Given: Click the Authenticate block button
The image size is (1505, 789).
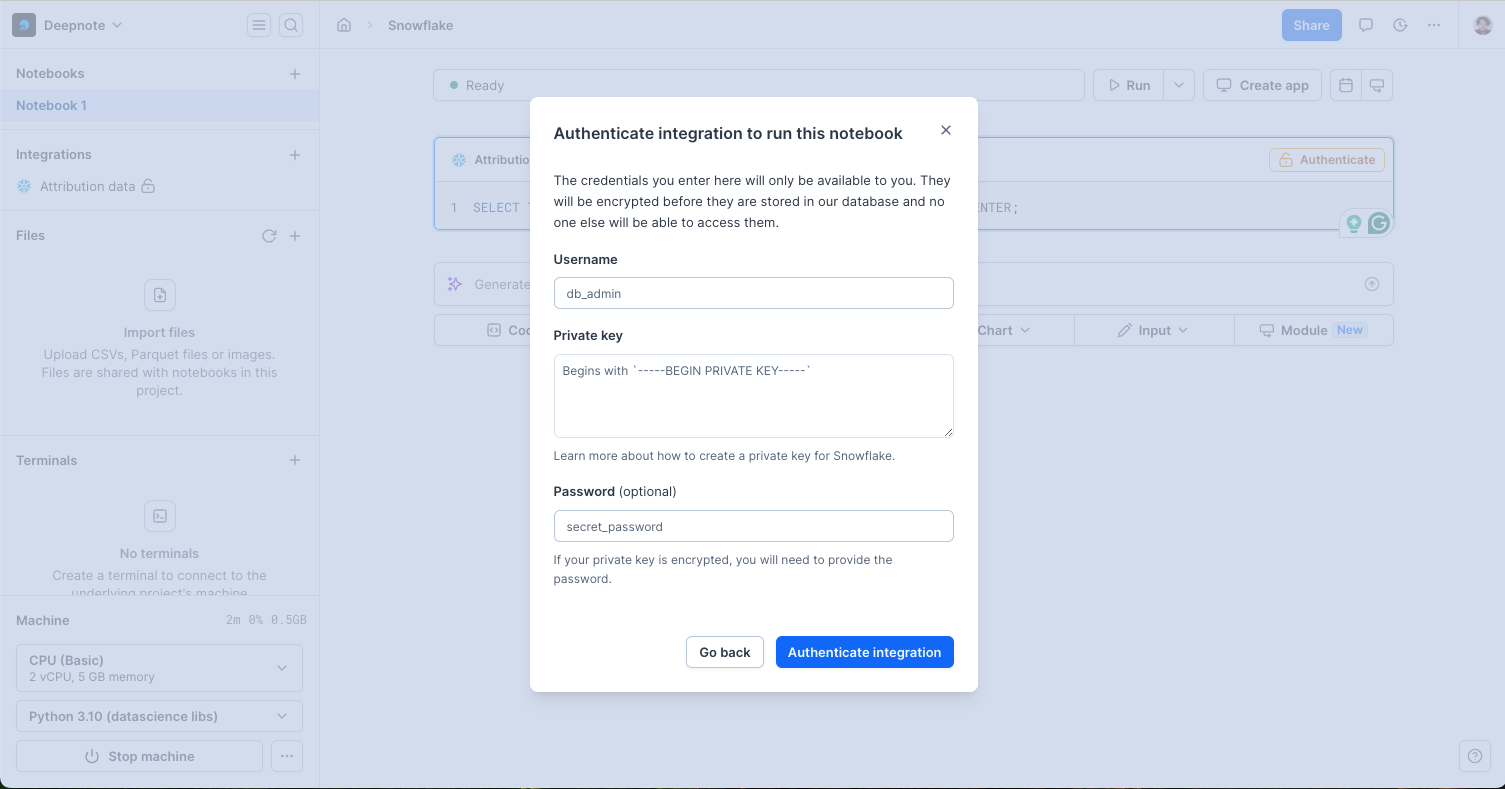Looking at the screenshot, I should [1327, 160].
